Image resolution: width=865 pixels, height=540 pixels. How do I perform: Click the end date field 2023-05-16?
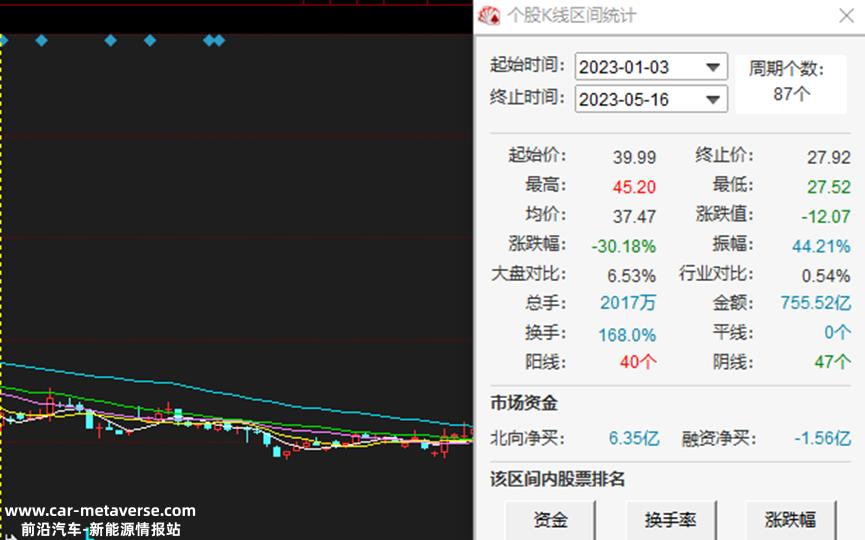651,99
